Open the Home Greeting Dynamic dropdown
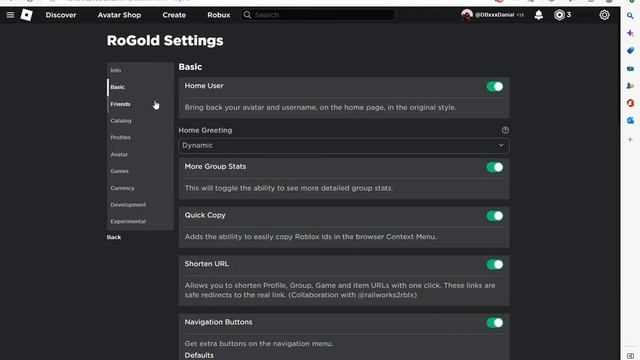Screen dimensions: 640x360 344,146
